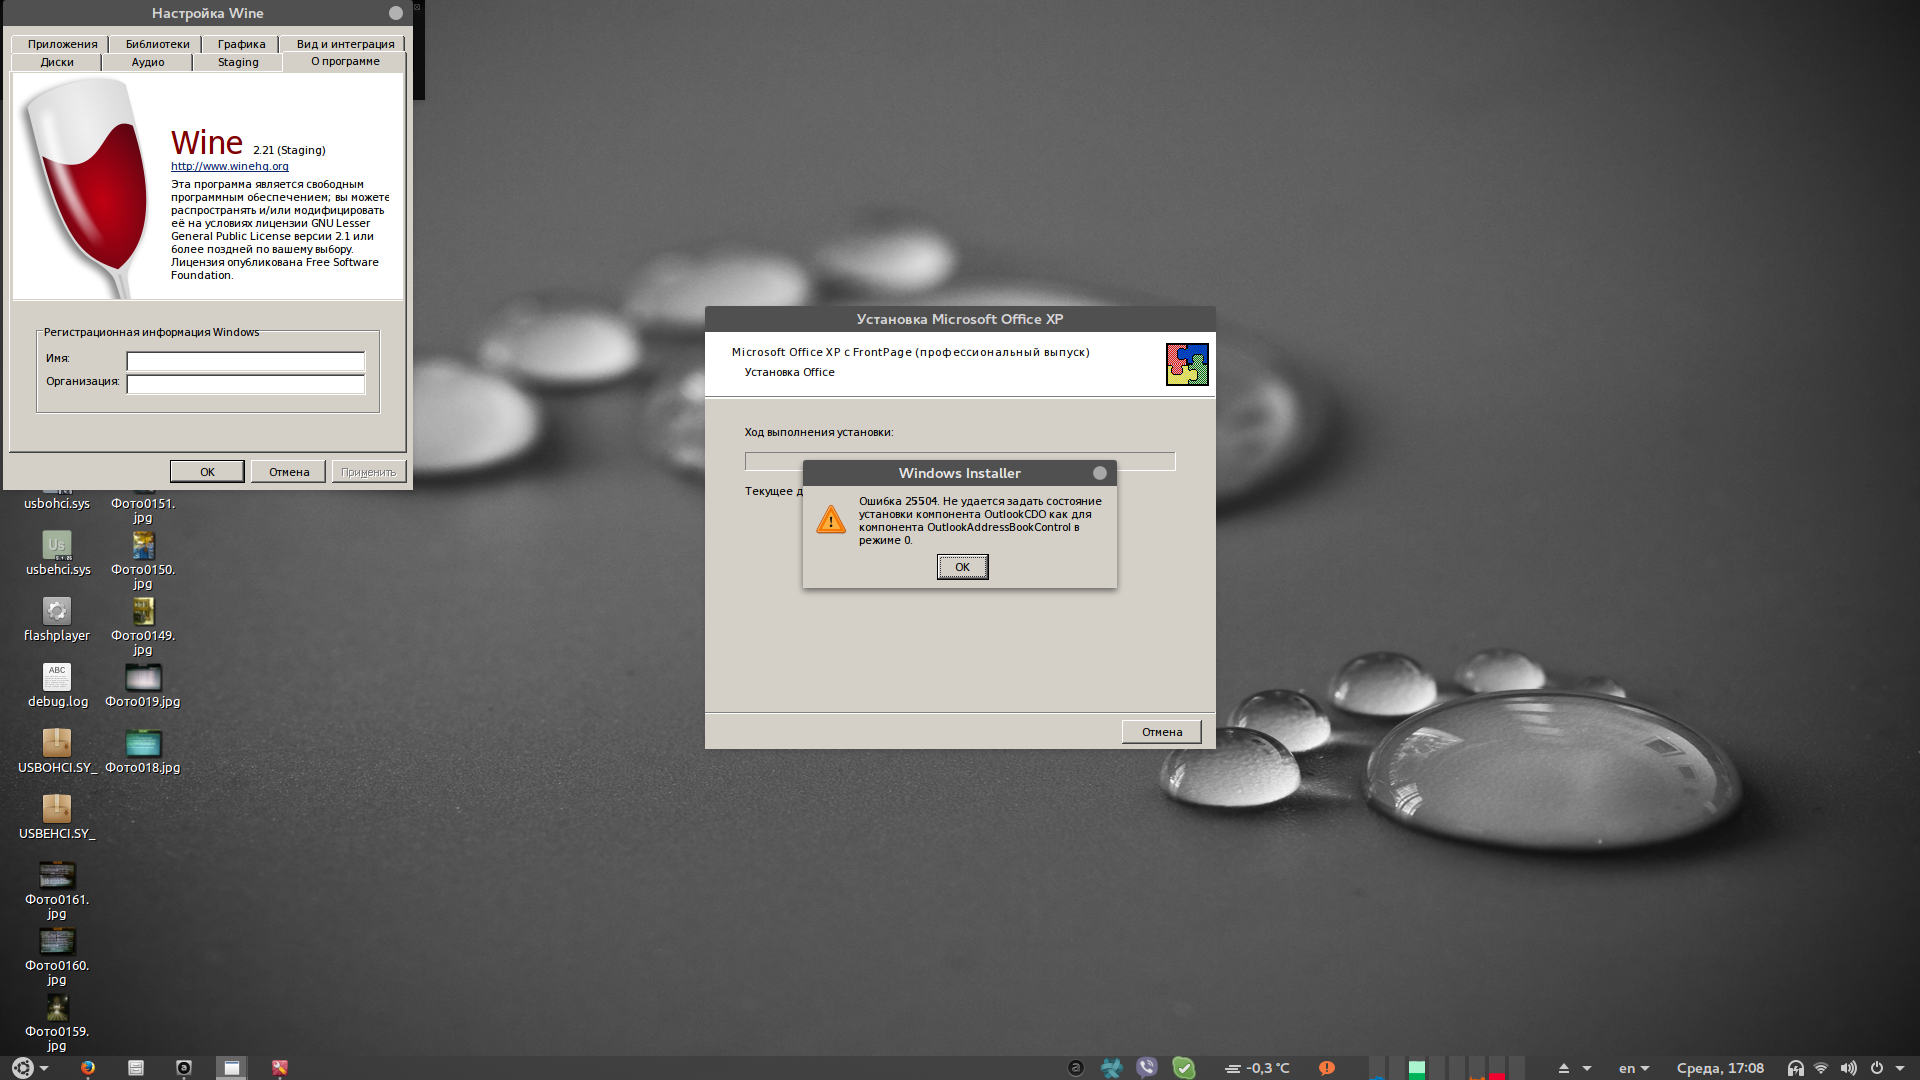The height and width of the screenshot is (1080, 1920).
Task: Click the orange notification alert icon
Action: pos(1326,1068)
